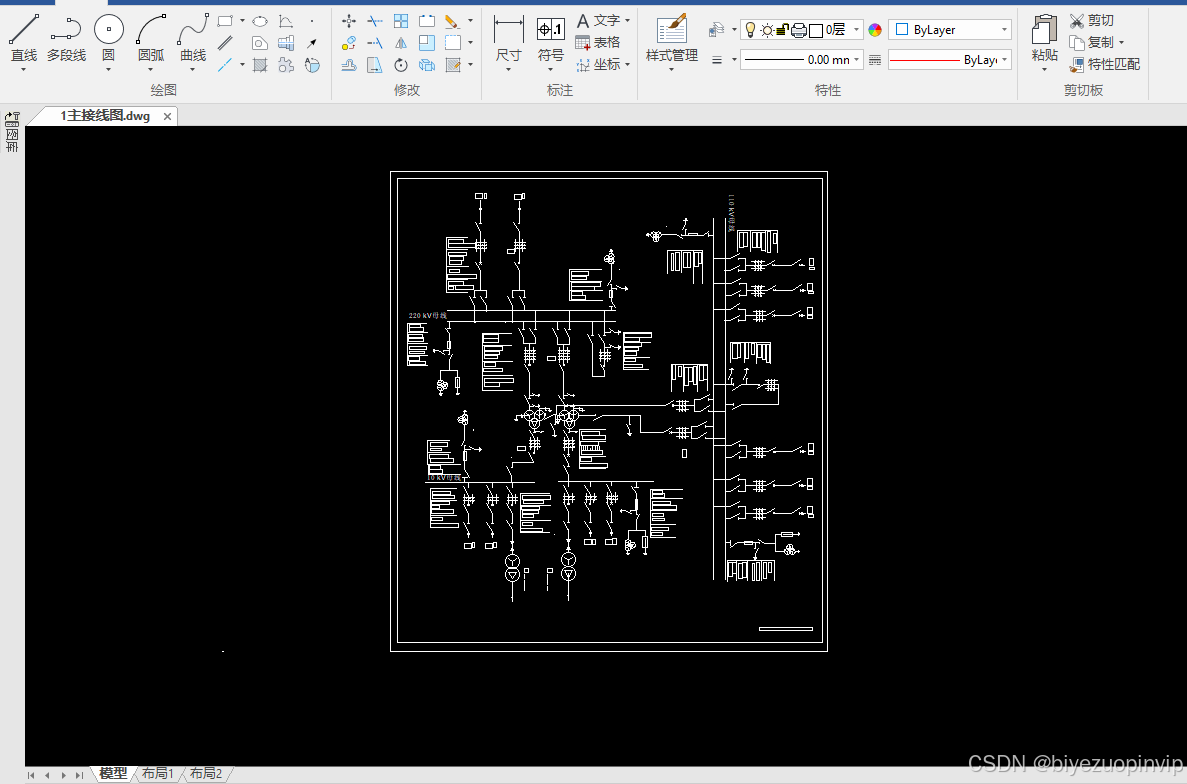Switch to the 模型 model tab
The height and width of the screenshot is (784, 1187).
click(x=113, y=773)
